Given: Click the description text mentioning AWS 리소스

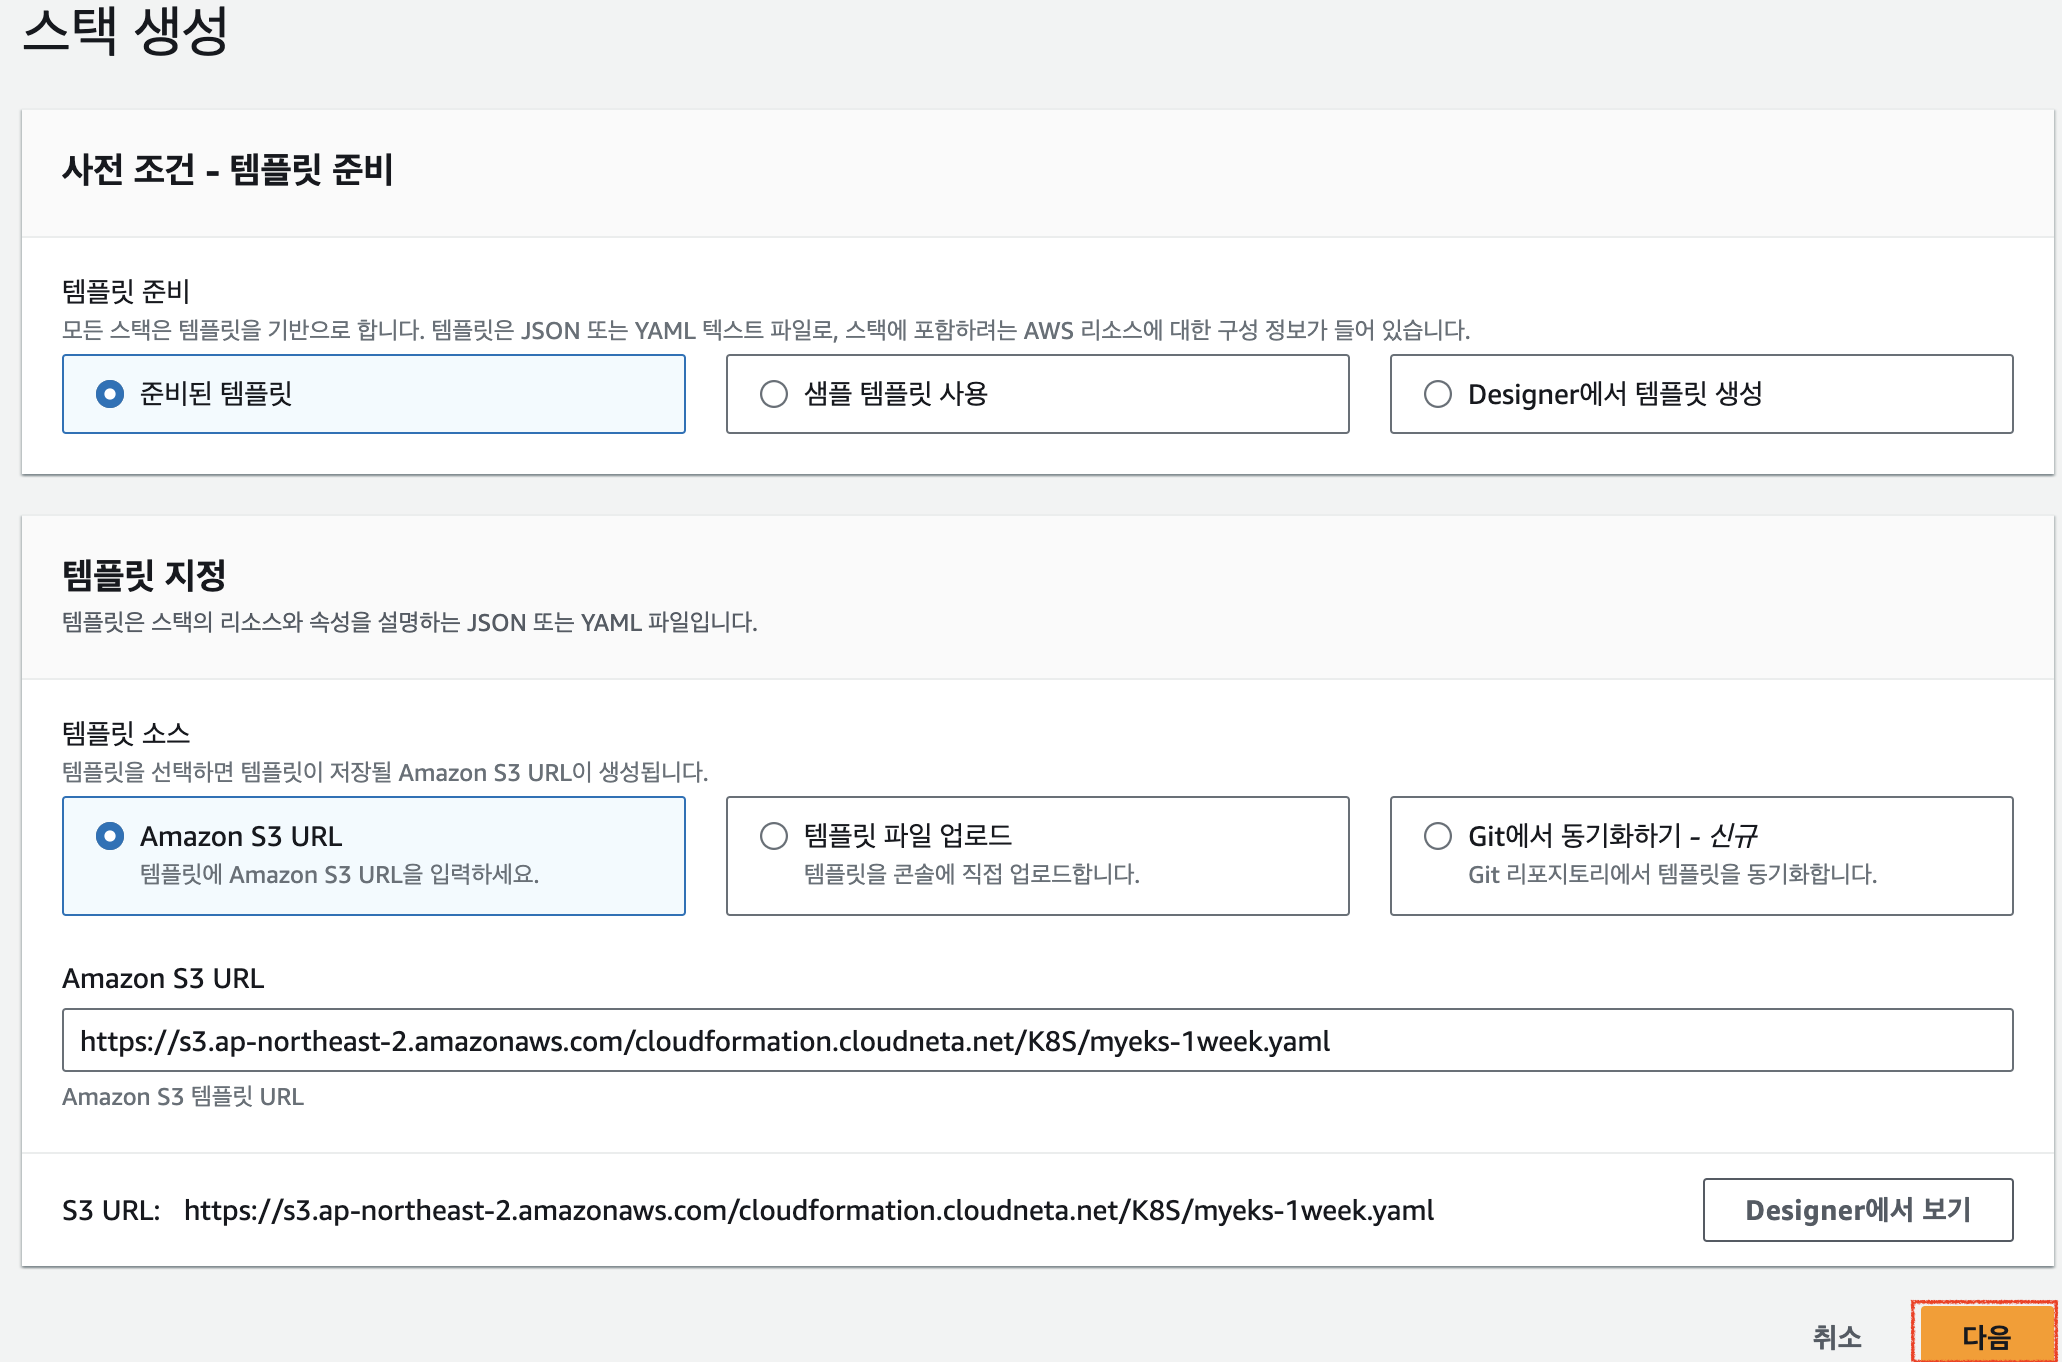Looking at the screenshot, I should [x=765, y=330].
